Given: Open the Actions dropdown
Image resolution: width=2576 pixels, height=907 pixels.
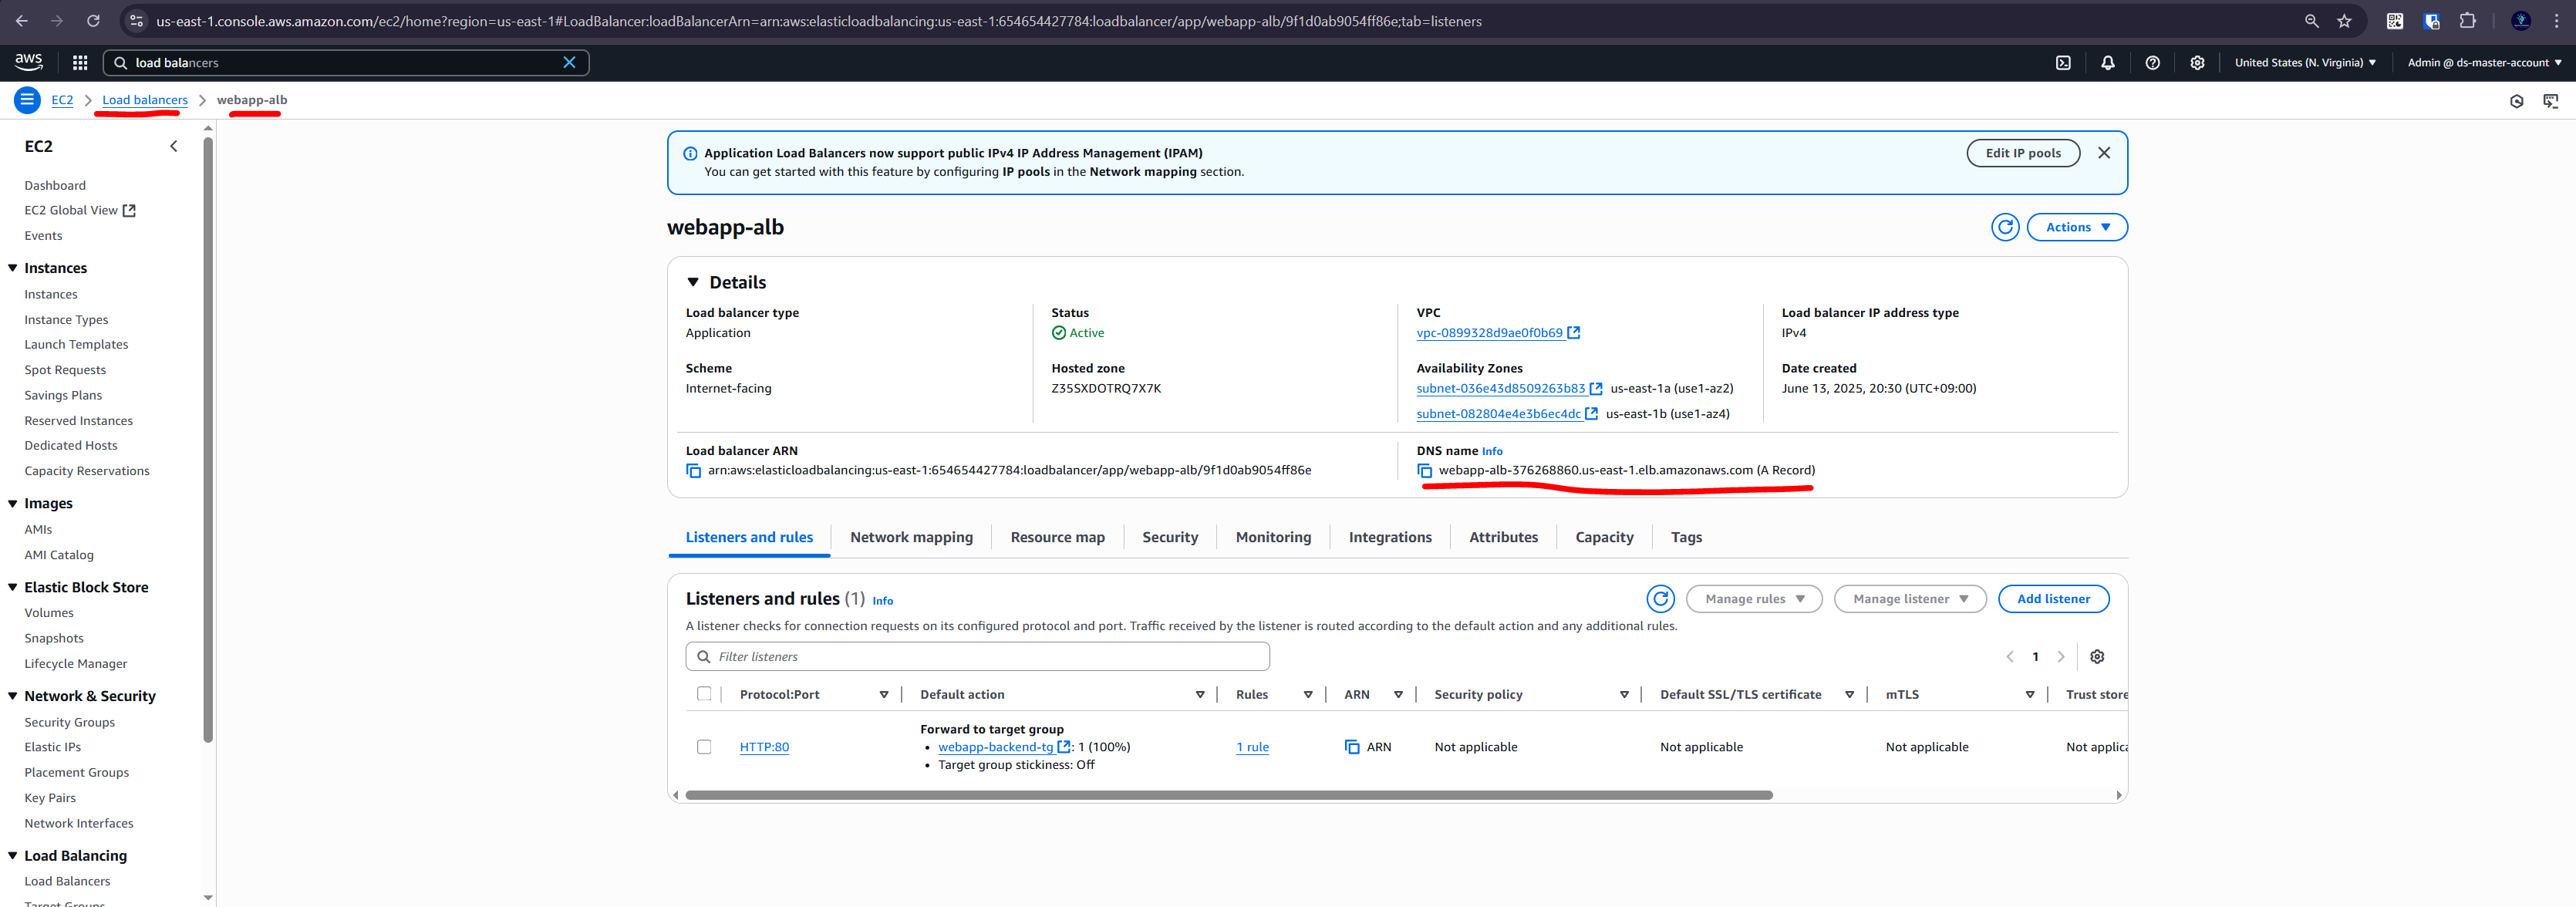Looking at the screenshot, I should point(2076,228).
